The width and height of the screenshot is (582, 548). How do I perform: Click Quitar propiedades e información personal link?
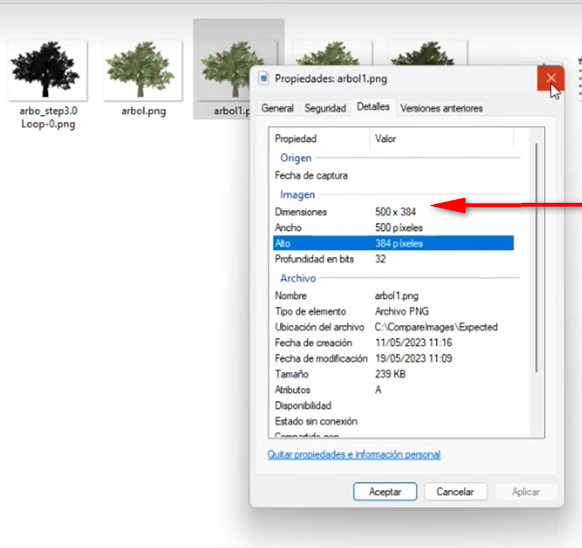354,455
